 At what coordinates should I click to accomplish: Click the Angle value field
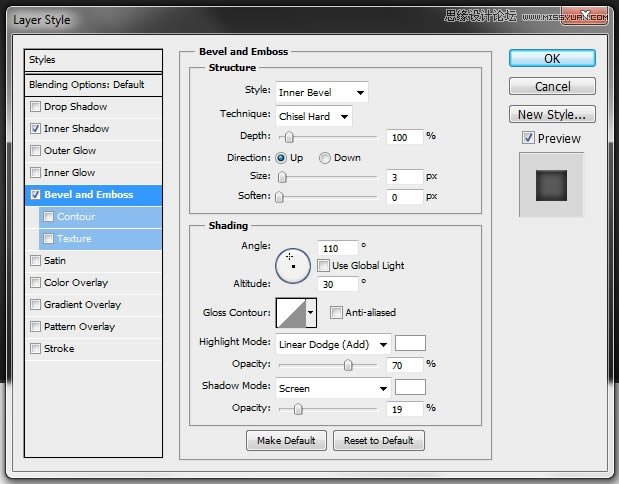(x=338, y=248)
